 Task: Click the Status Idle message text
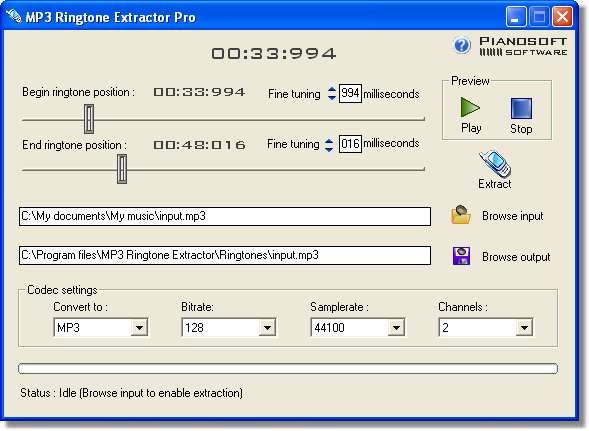point(131,393)
